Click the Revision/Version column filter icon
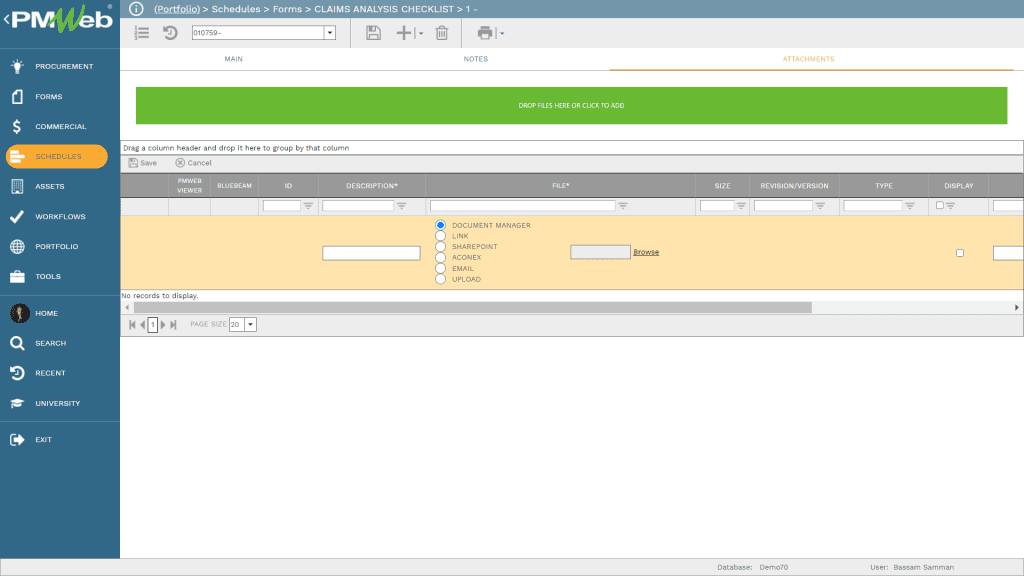This screenshot has width=1024, height=576. tap(820, 206)
